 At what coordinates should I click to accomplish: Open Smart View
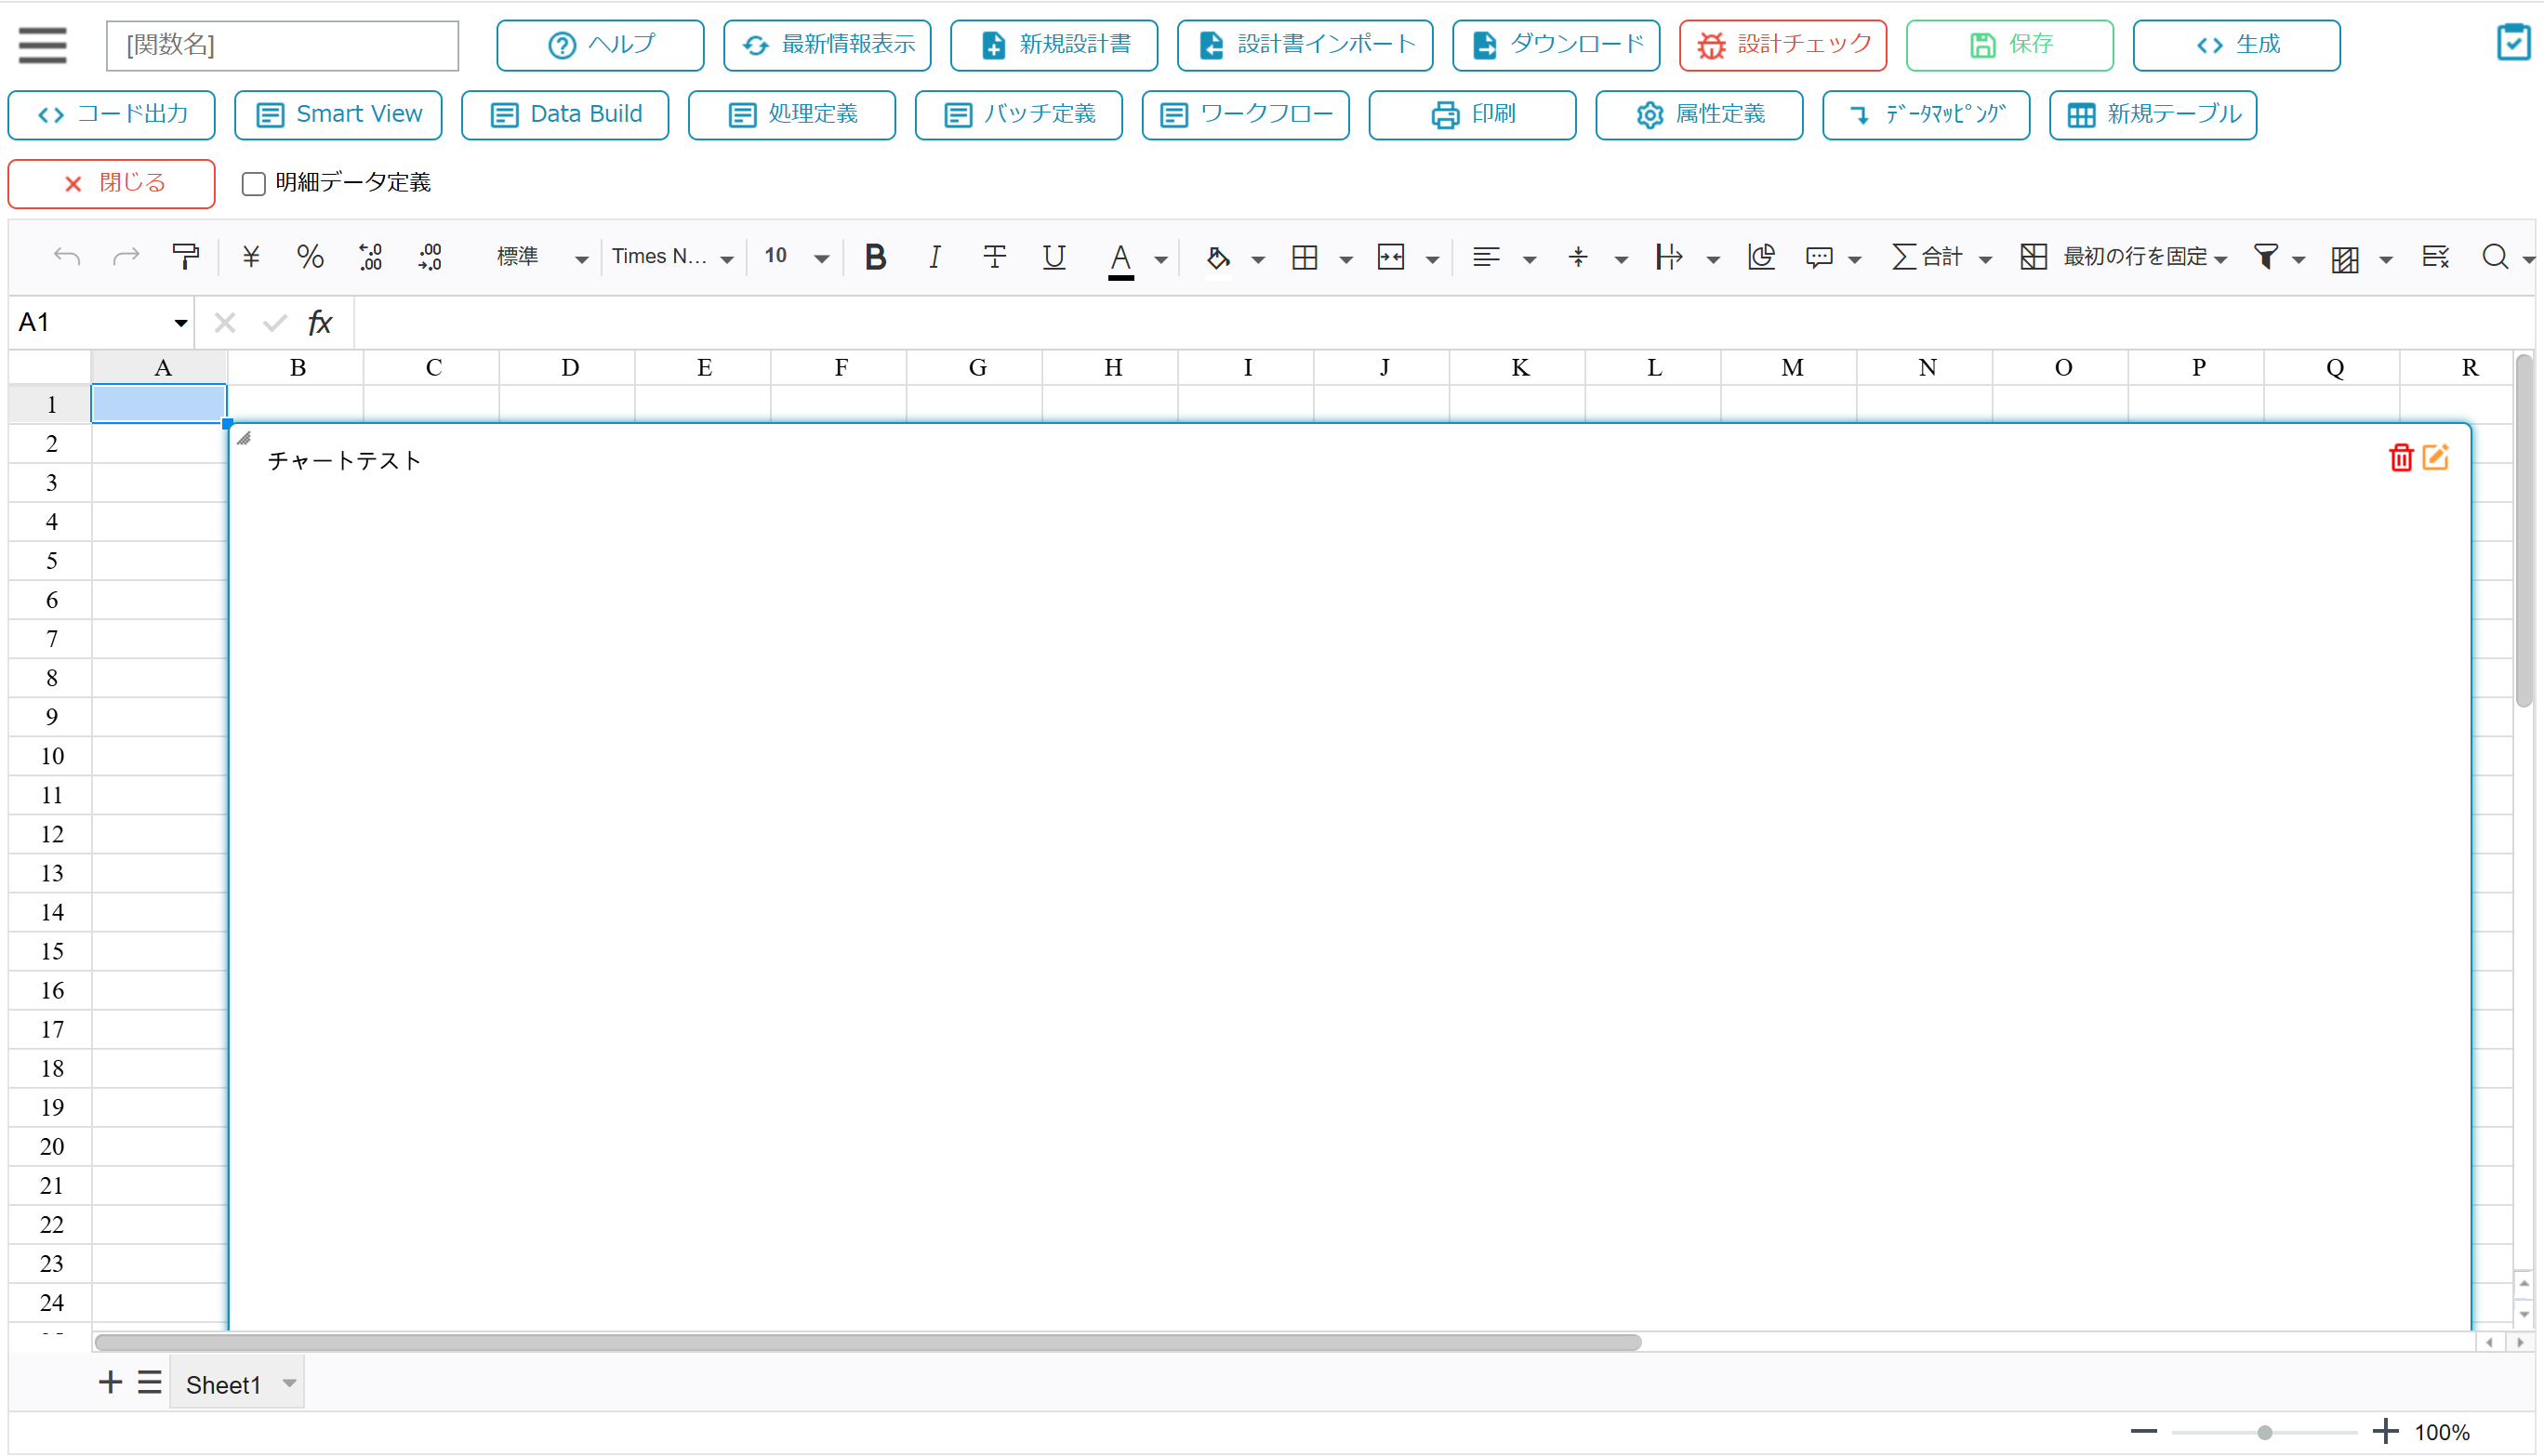click(339, 114)
